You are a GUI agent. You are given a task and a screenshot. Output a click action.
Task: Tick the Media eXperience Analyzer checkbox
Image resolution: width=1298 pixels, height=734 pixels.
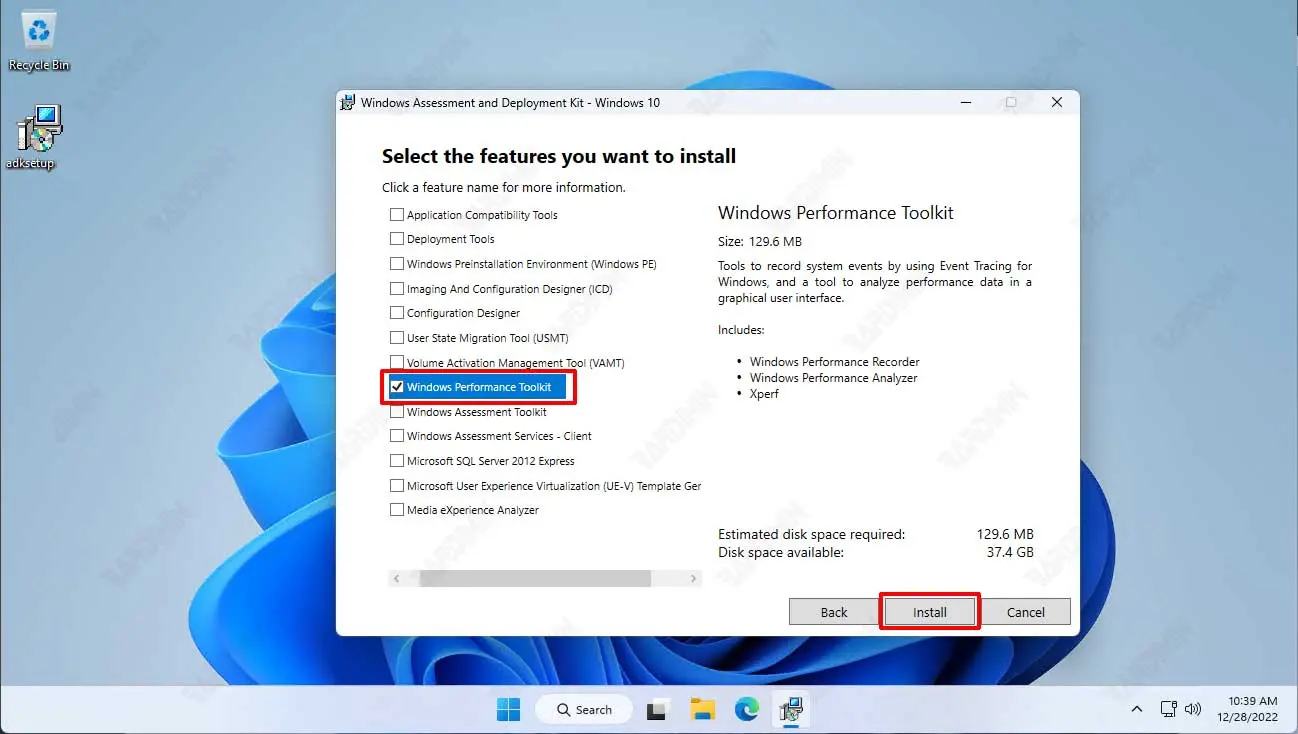(x=397, y=510)
